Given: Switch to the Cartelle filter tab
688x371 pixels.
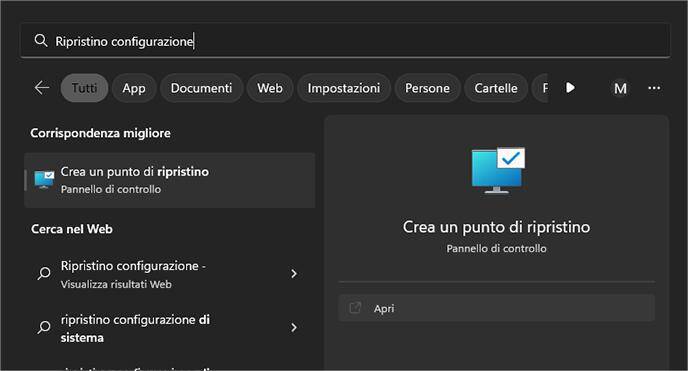Looking at the screenshot, I should (496, 88).
